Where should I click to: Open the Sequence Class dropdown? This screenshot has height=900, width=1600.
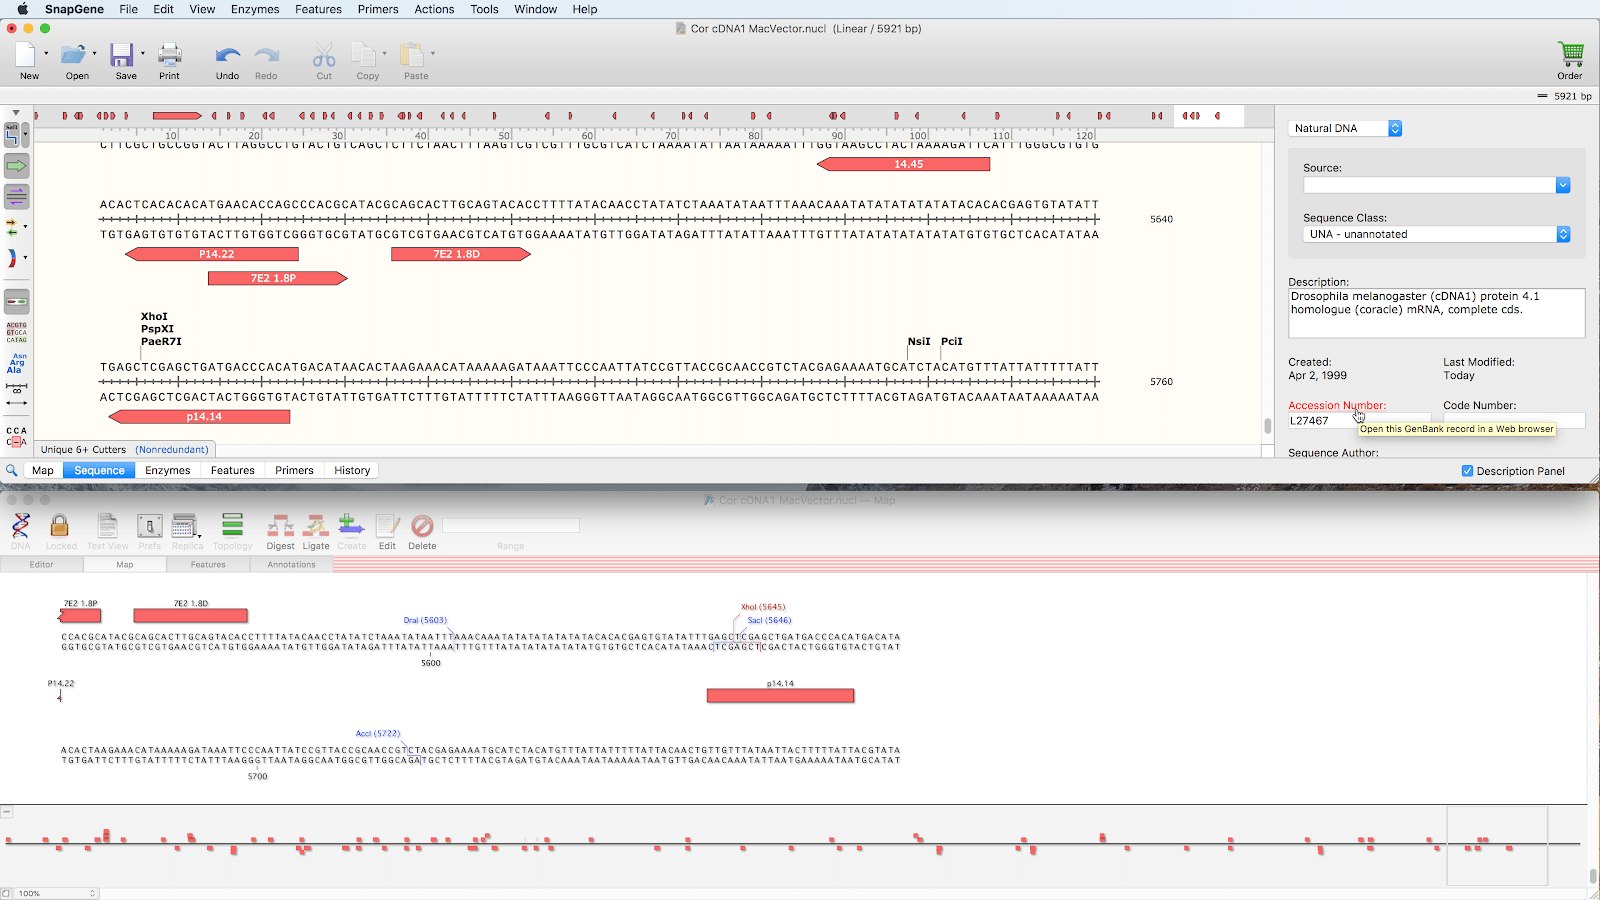pyautogui.click(x=1563, y=234)
